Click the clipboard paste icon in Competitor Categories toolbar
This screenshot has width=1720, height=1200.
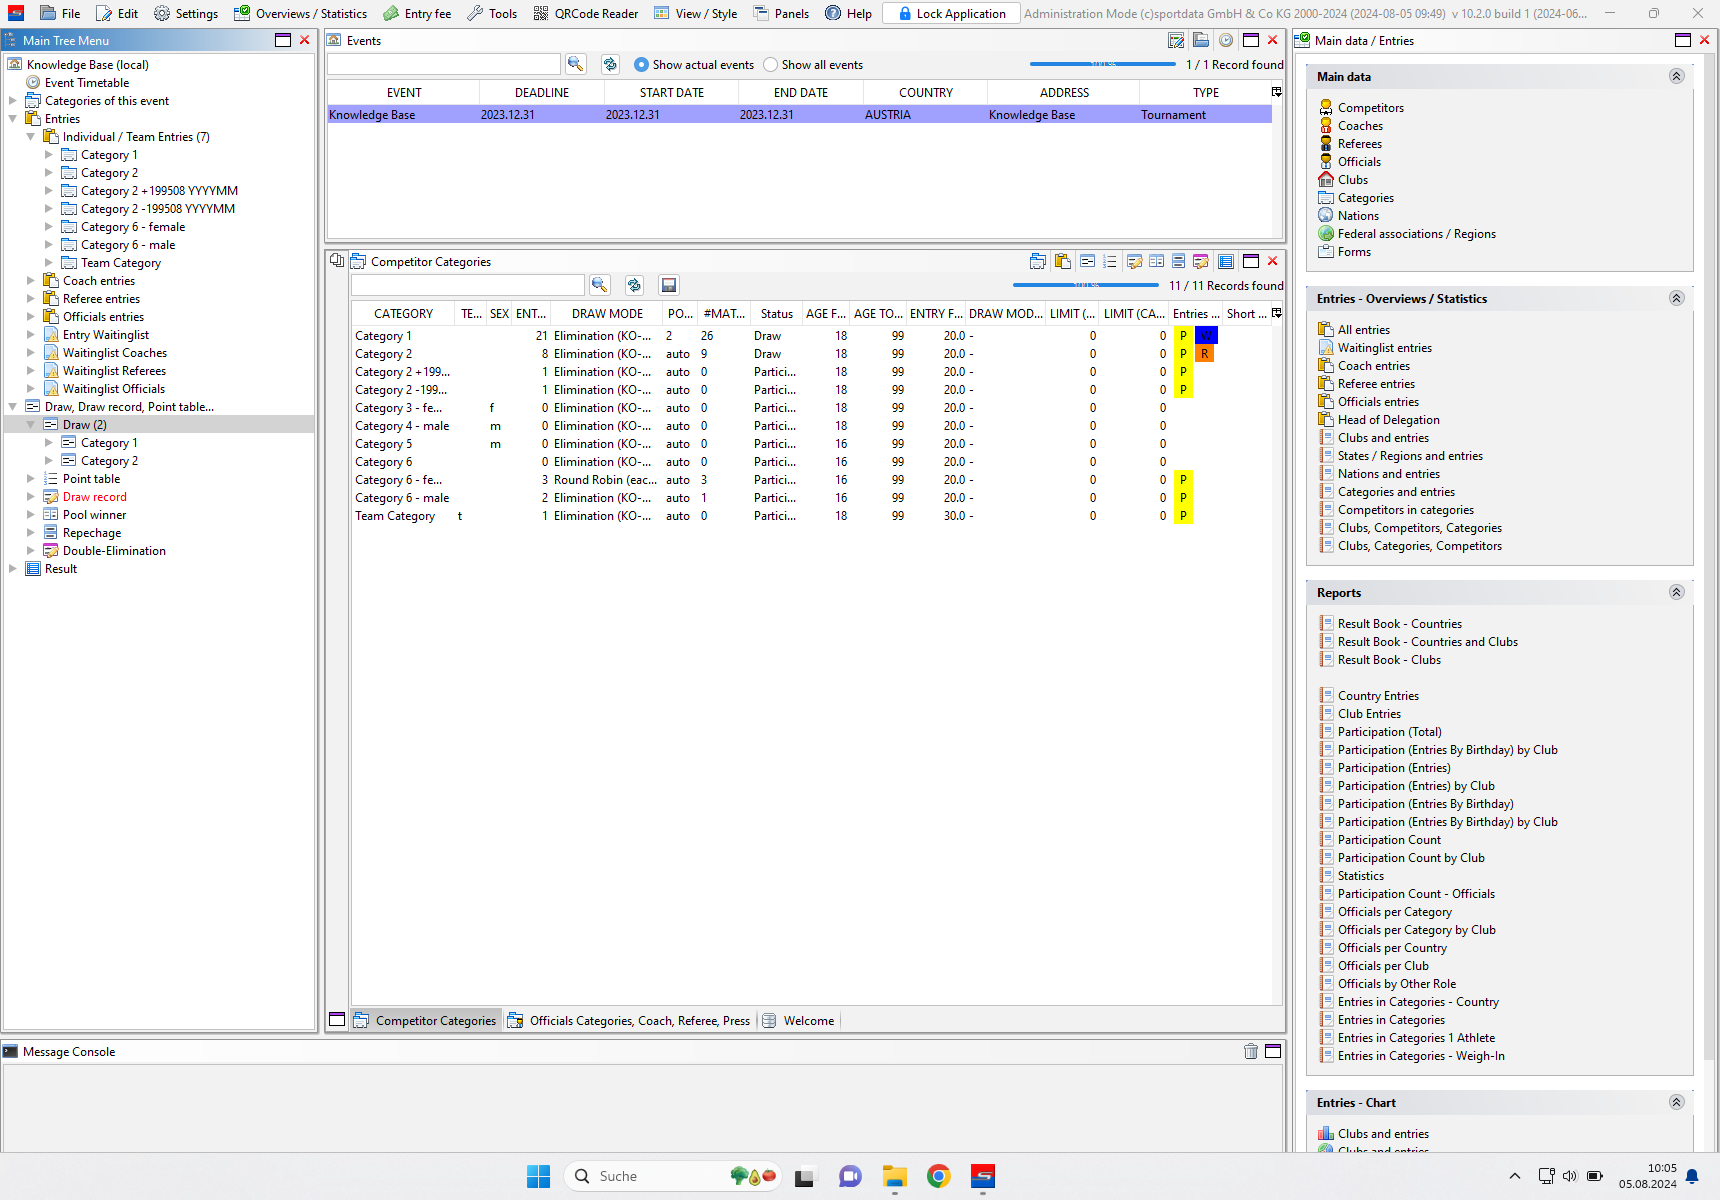(x=1062, y=261)
